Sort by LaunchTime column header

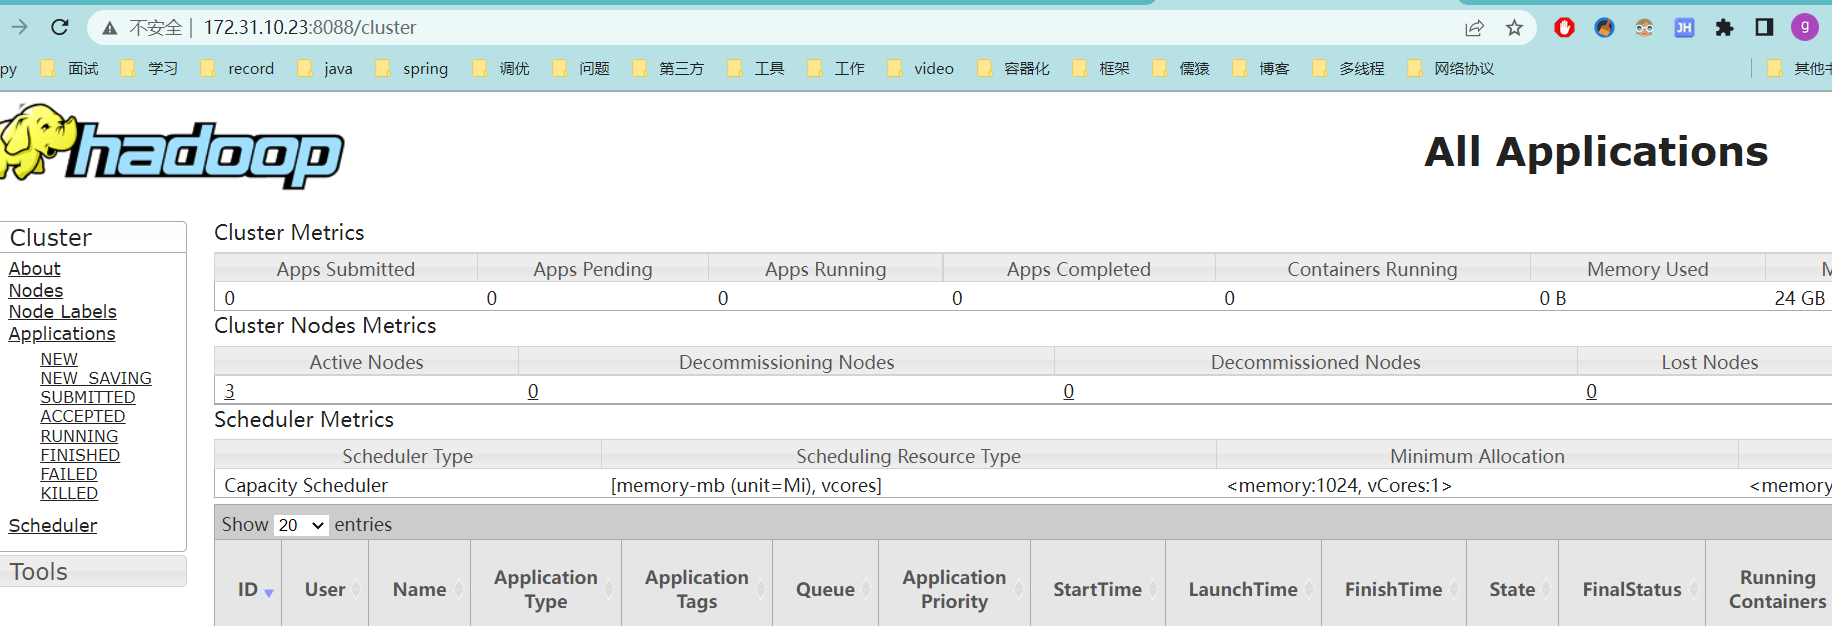pos(1243,590)
